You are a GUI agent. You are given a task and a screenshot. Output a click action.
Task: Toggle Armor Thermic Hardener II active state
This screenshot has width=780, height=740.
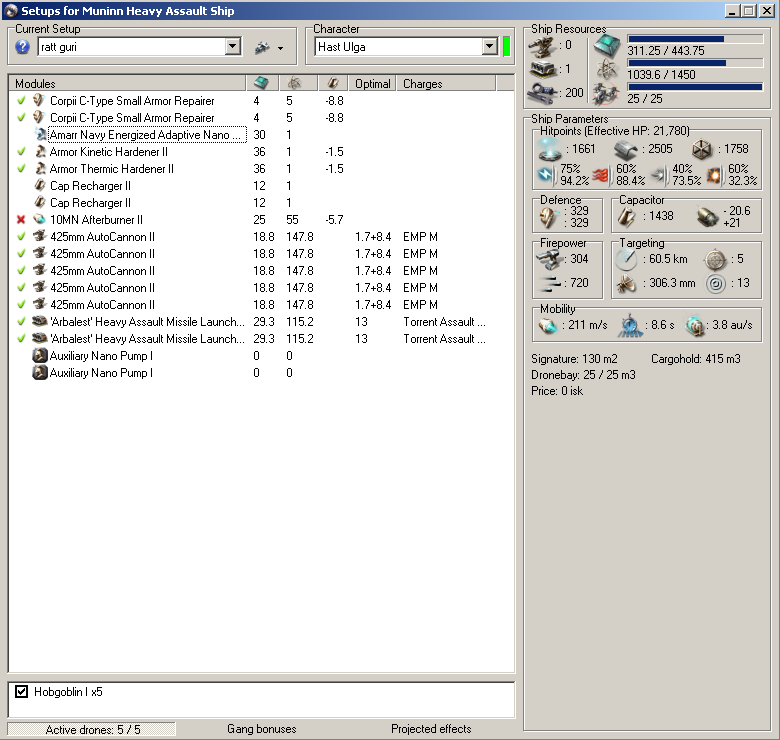[21, 169]
